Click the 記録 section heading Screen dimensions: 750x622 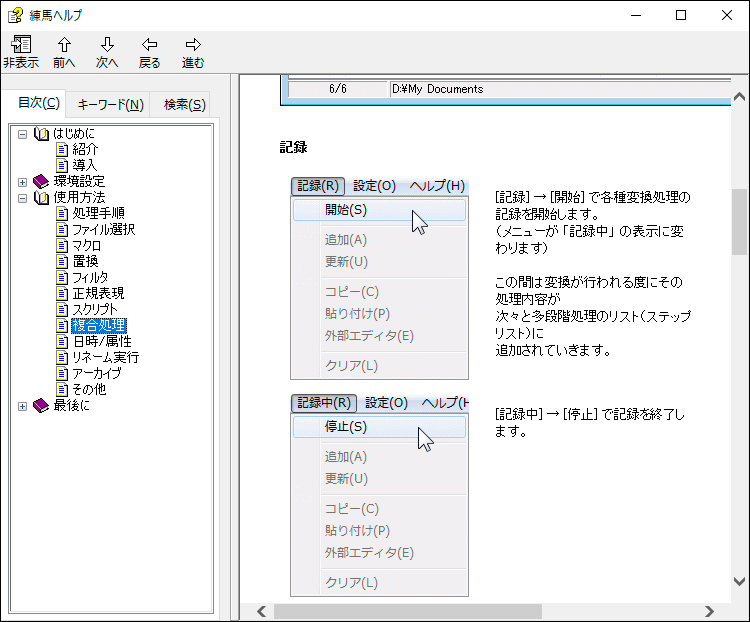pyautogui.click(x=293, y=147)
